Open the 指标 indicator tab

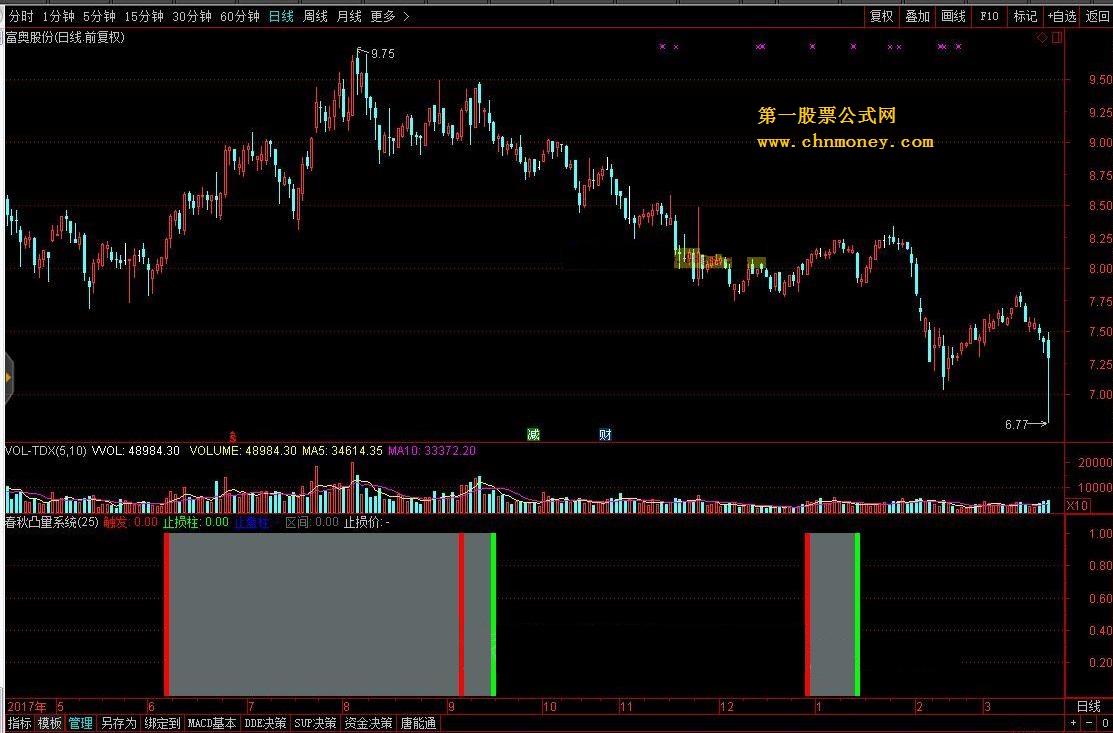[20, 723]
